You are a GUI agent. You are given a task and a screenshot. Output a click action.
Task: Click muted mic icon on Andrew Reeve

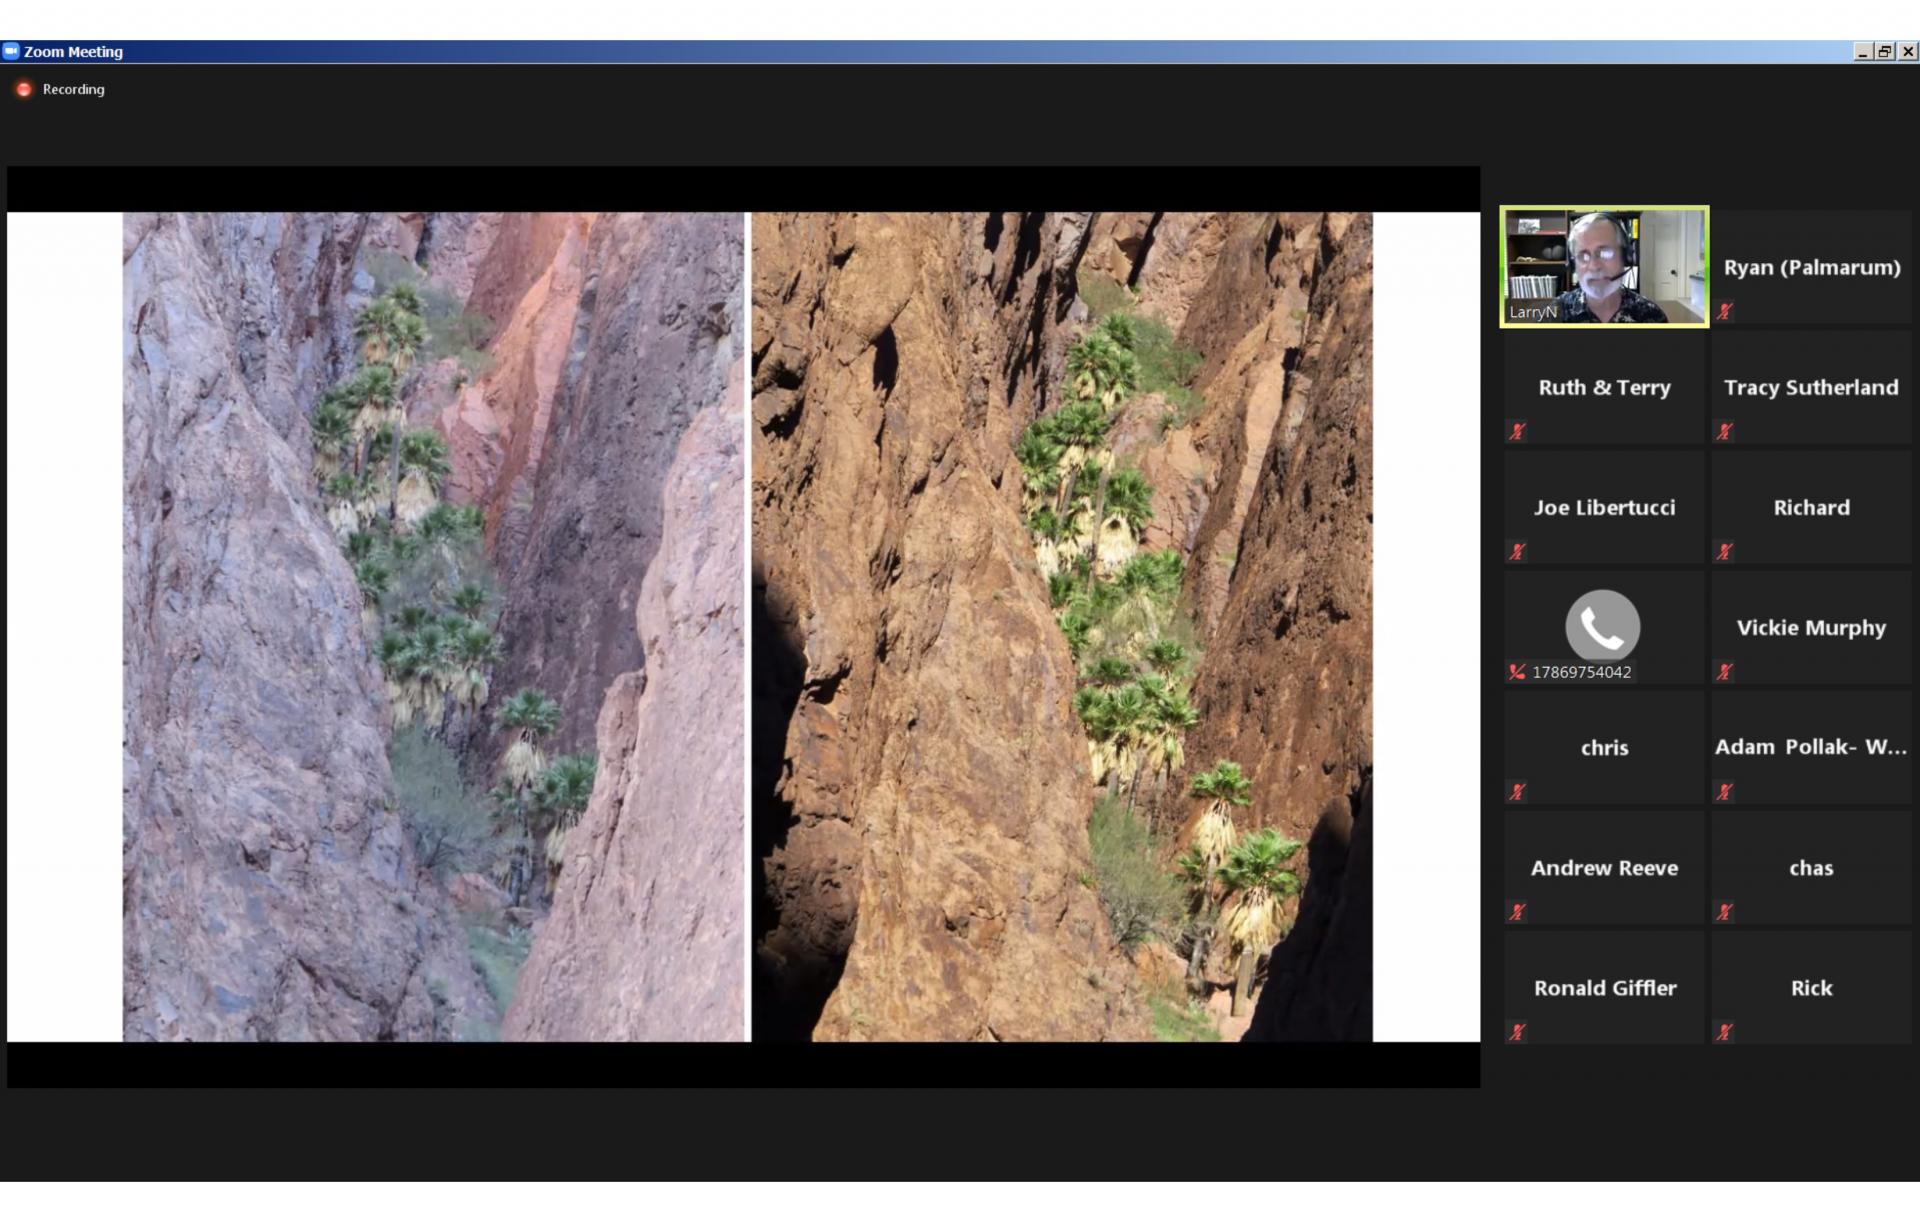(1517, 912)
